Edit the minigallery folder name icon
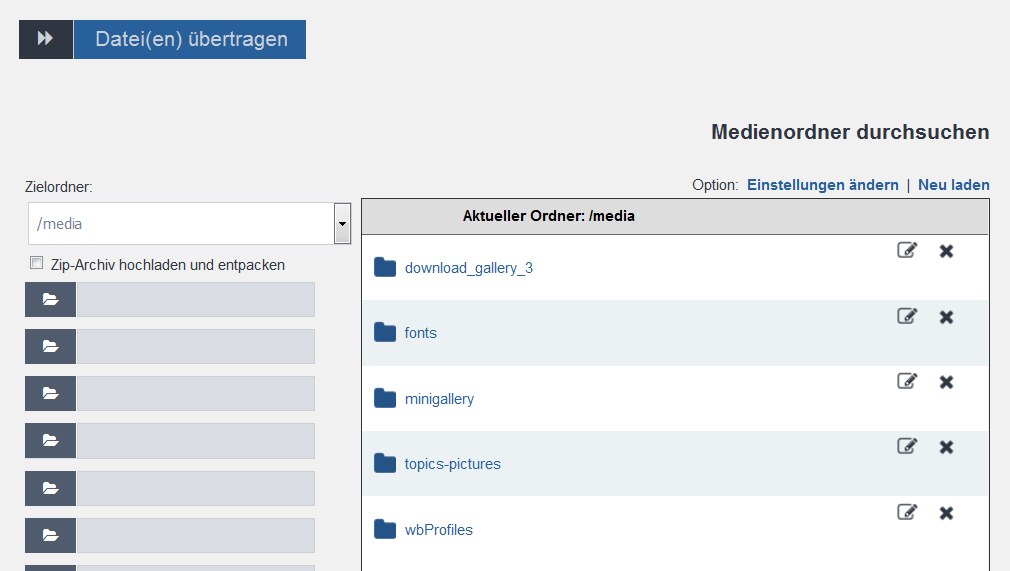Screen dimensions: 1010x571 (907, 381)
